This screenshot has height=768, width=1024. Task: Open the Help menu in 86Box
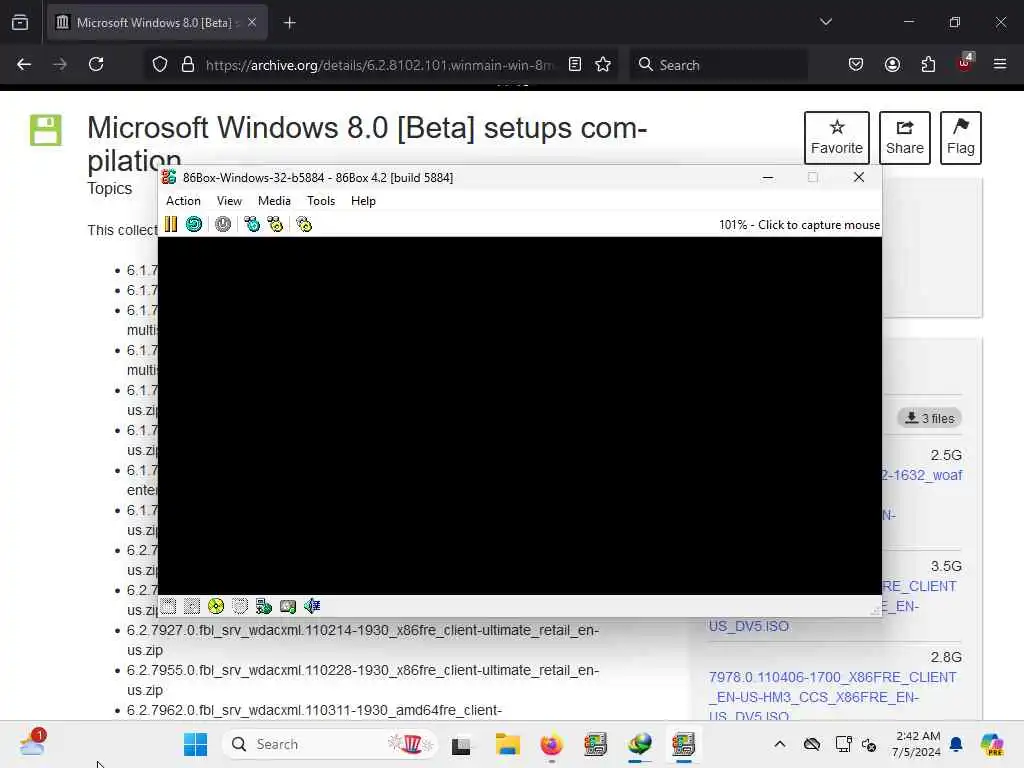363,200
